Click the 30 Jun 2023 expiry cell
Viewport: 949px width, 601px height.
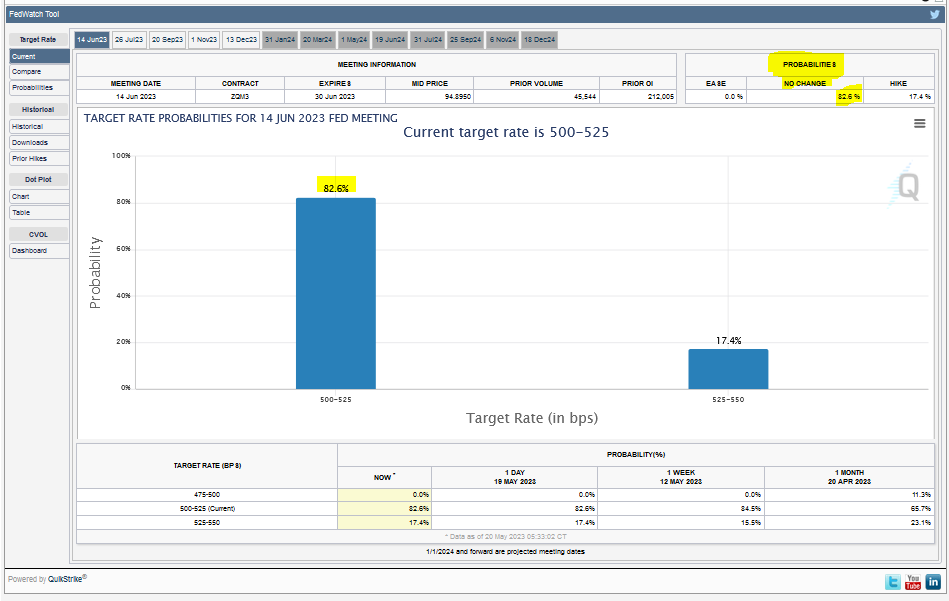[x=335, y=97]
